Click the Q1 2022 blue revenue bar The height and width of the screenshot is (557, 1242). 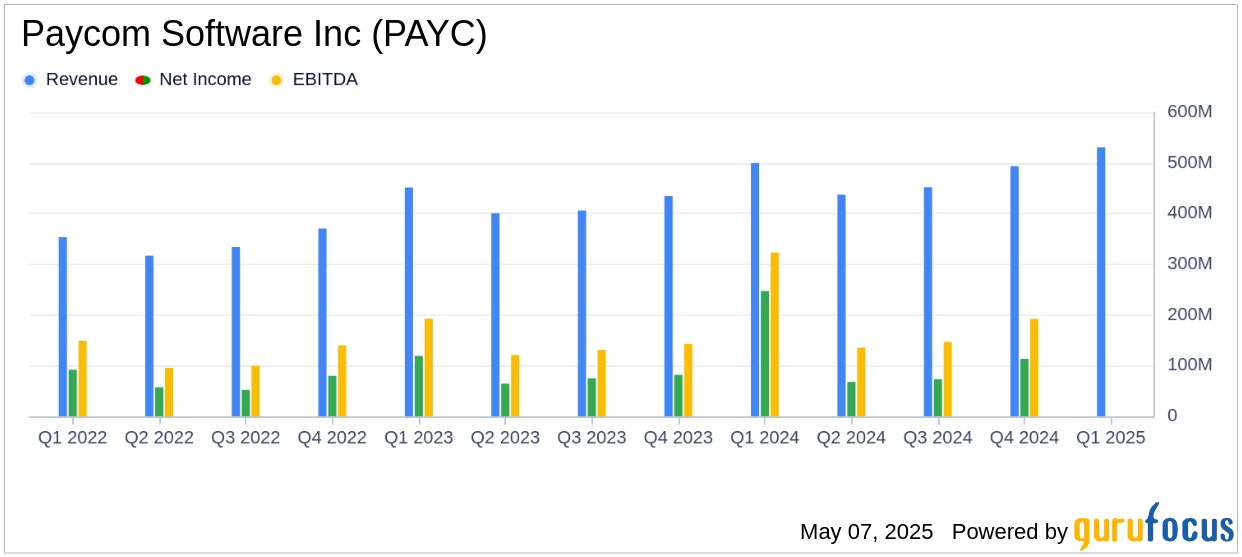[63, 327]
